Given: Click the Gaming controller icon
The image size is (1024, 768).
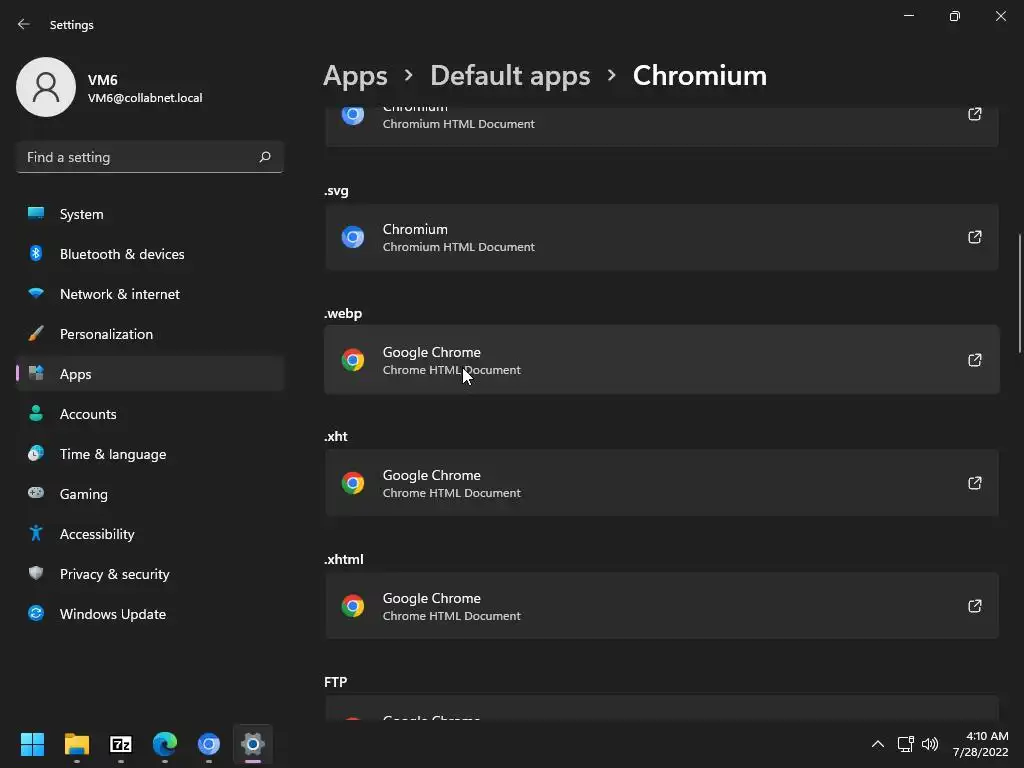Looking at the screenshot, I should pyautogui.click(x=36, y=492).
